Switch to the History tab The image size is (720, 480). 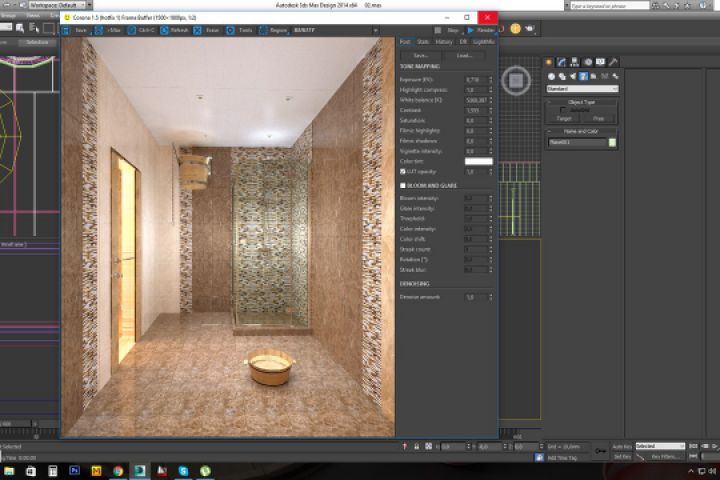point(444,42)
